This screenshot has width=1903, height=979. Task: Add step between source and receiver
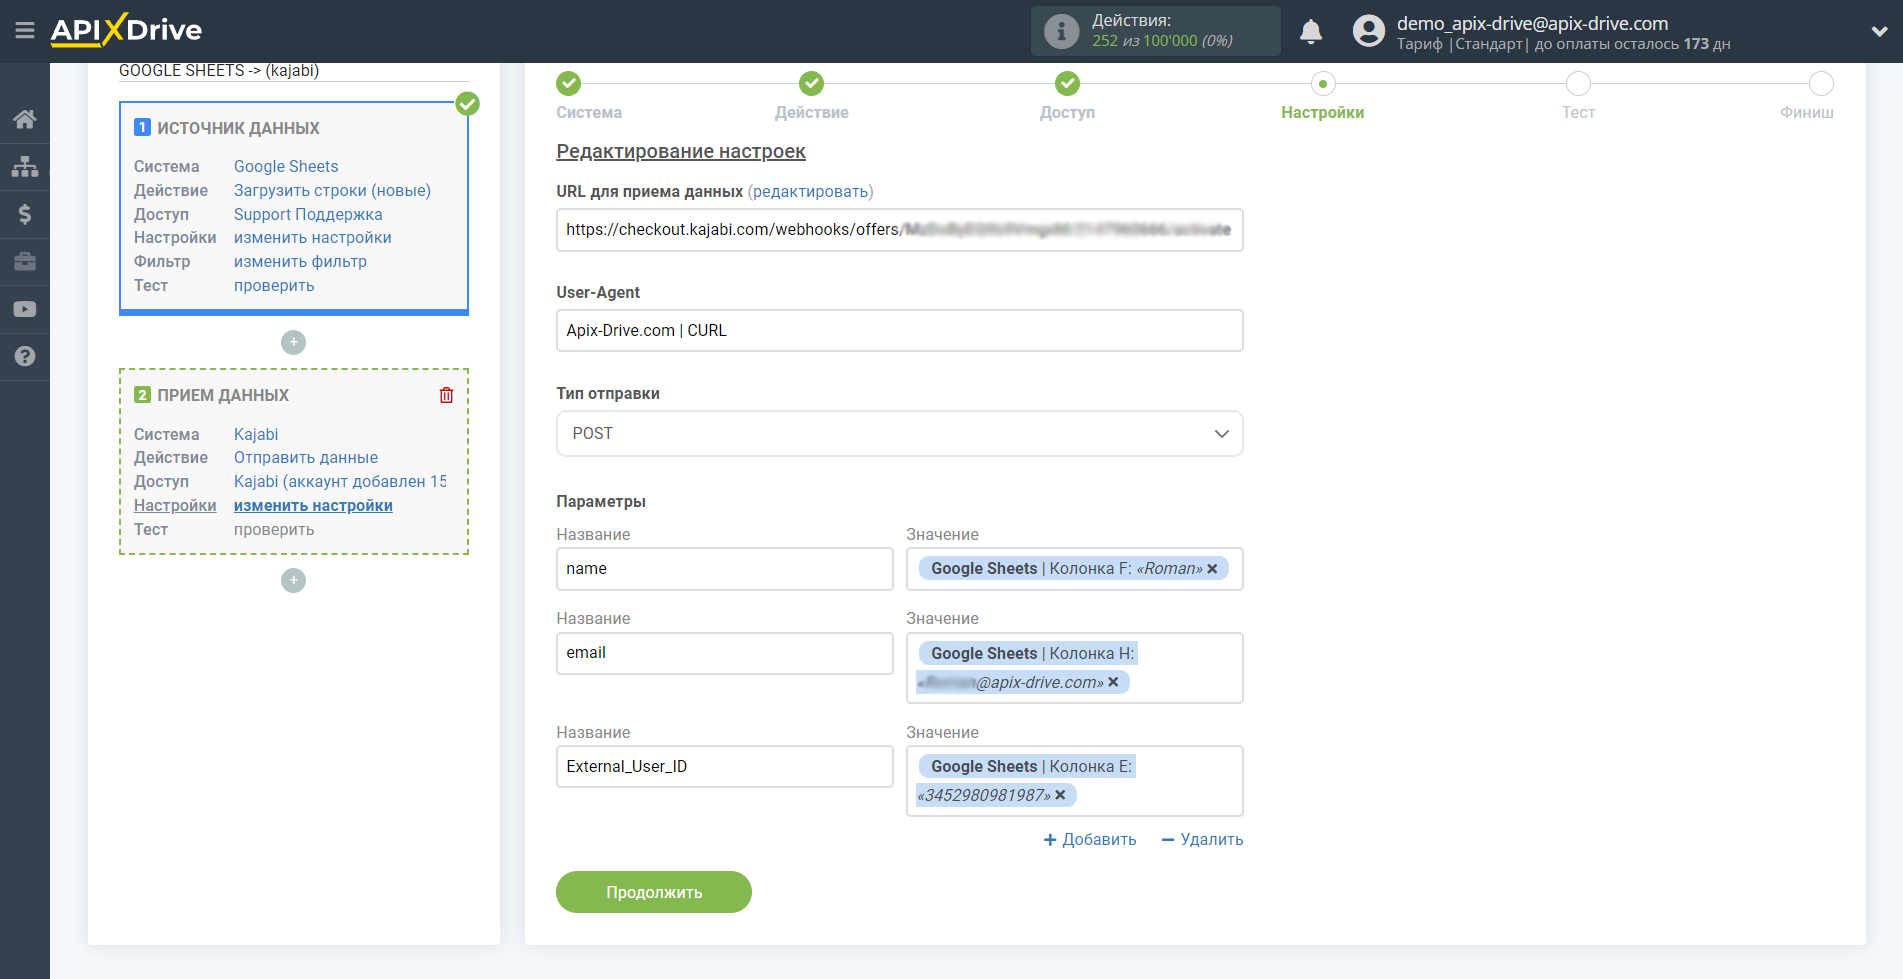click(293, 342)
